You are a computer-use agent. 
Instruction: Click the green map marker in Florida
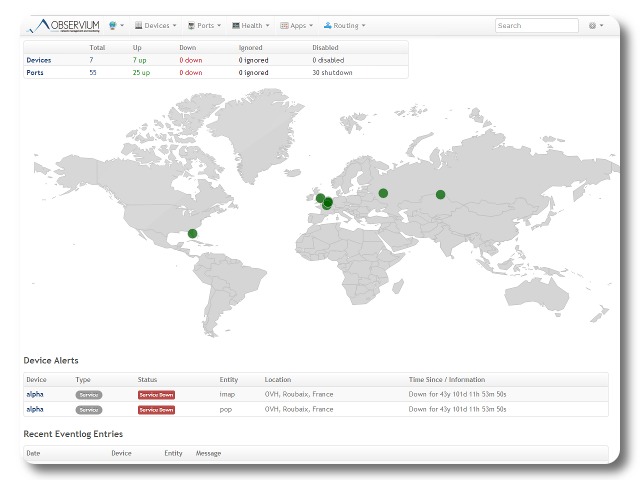(193, 233)
